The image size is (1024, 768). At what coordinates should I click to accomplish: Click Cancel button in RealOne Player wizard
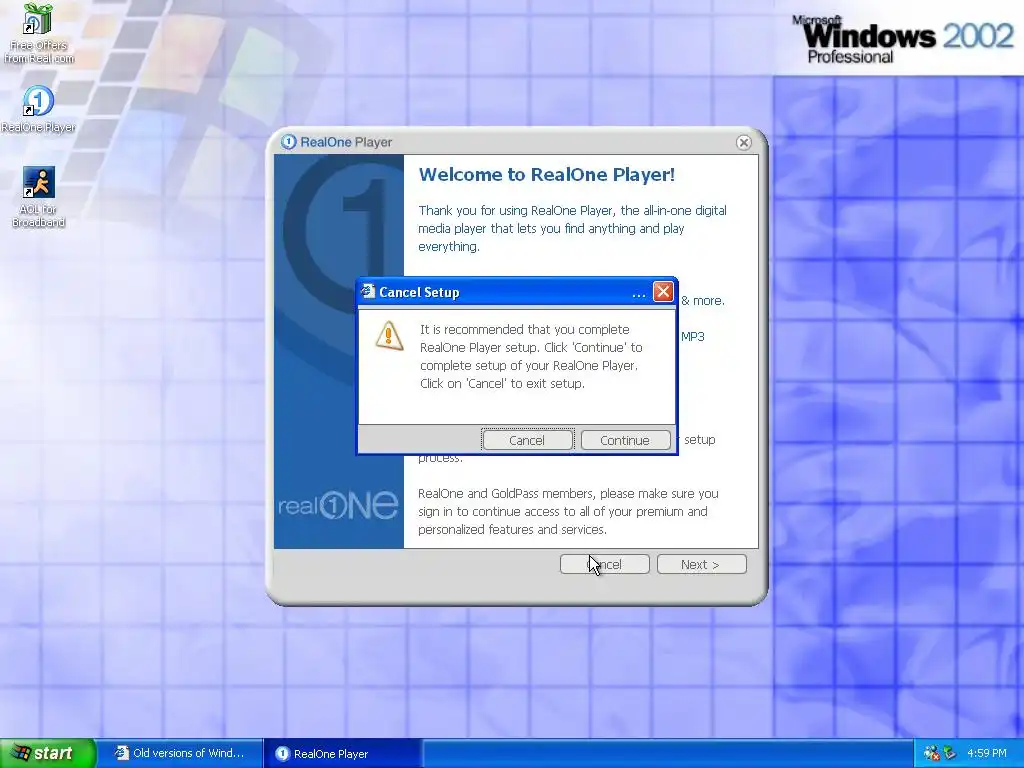pyautogui.click(x=605, y=564)
